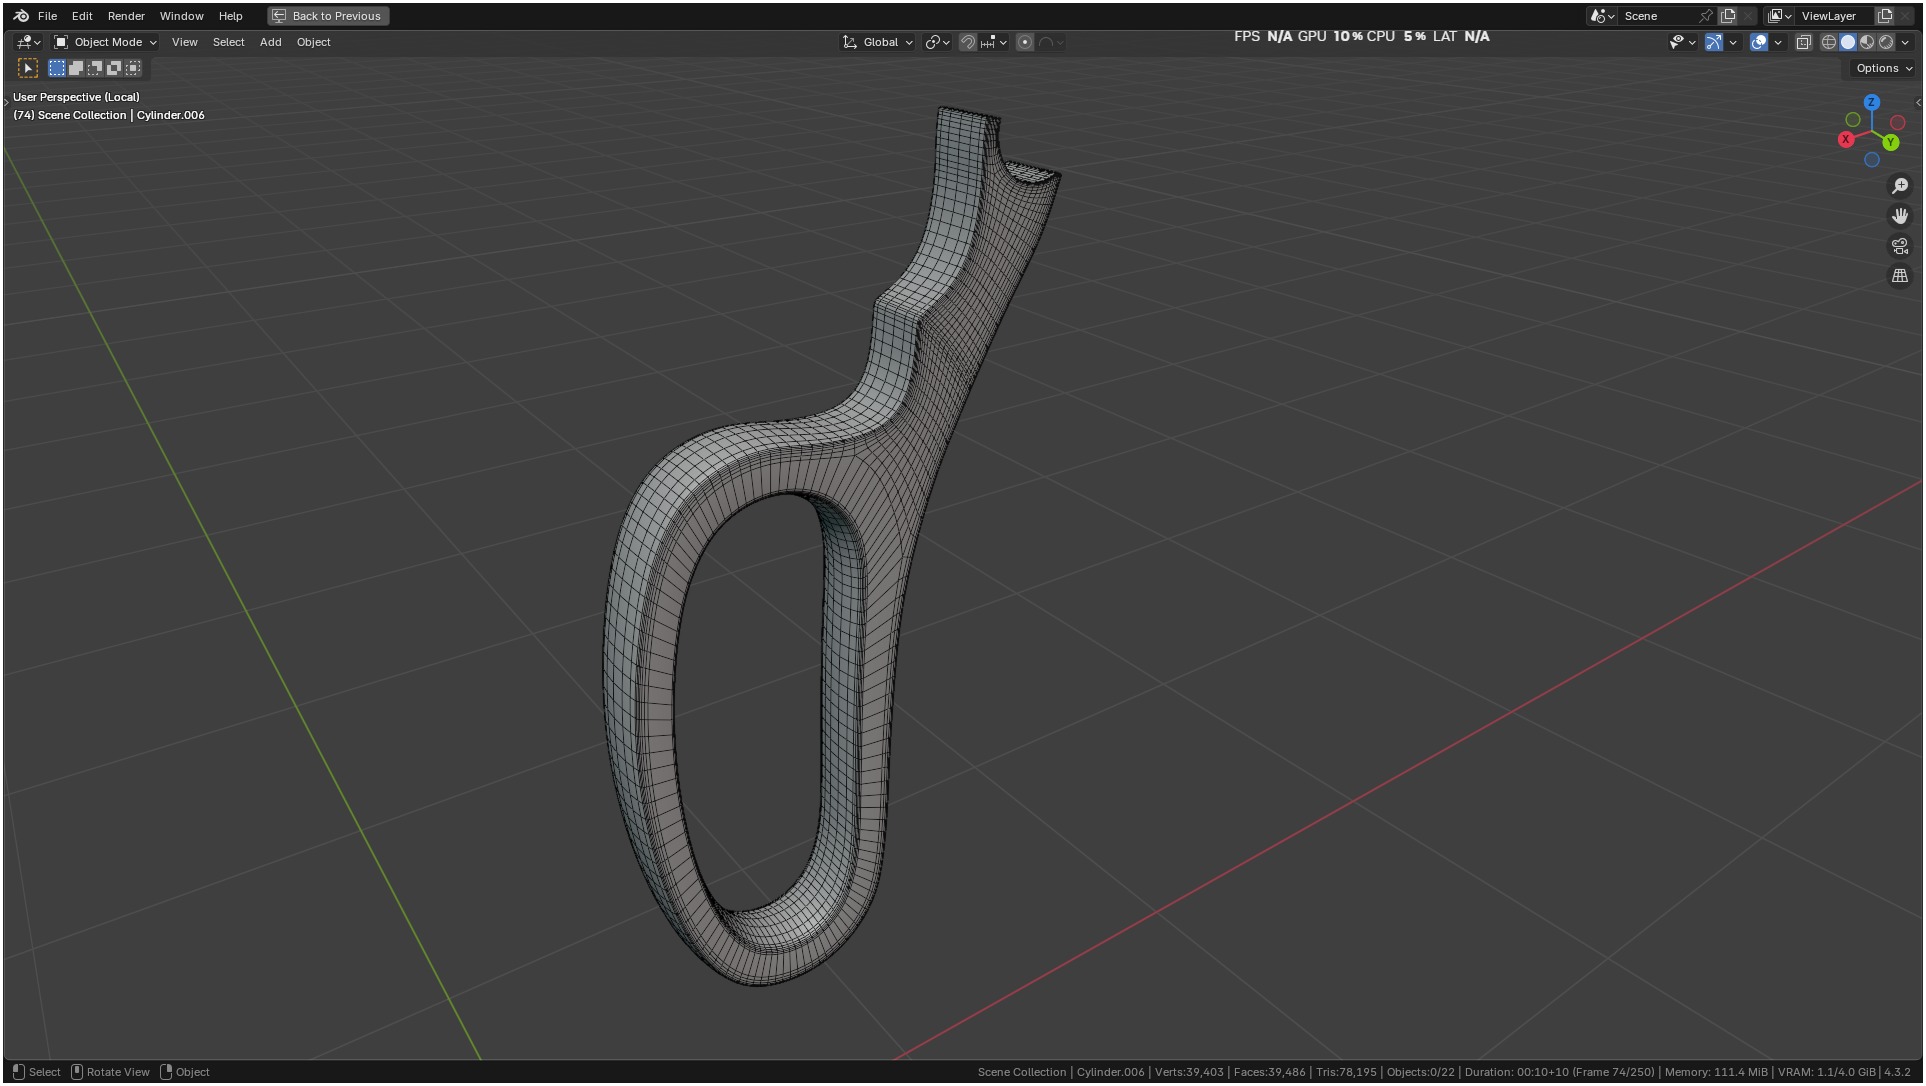The width and height of the screenshot is (1926, 1086).
Task: Open the viewport View menu
Action: coord(185,42)
